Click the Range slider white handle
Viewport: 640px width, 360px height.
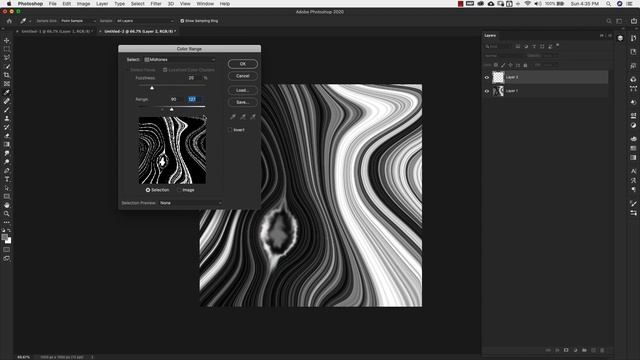click(171, 109)
